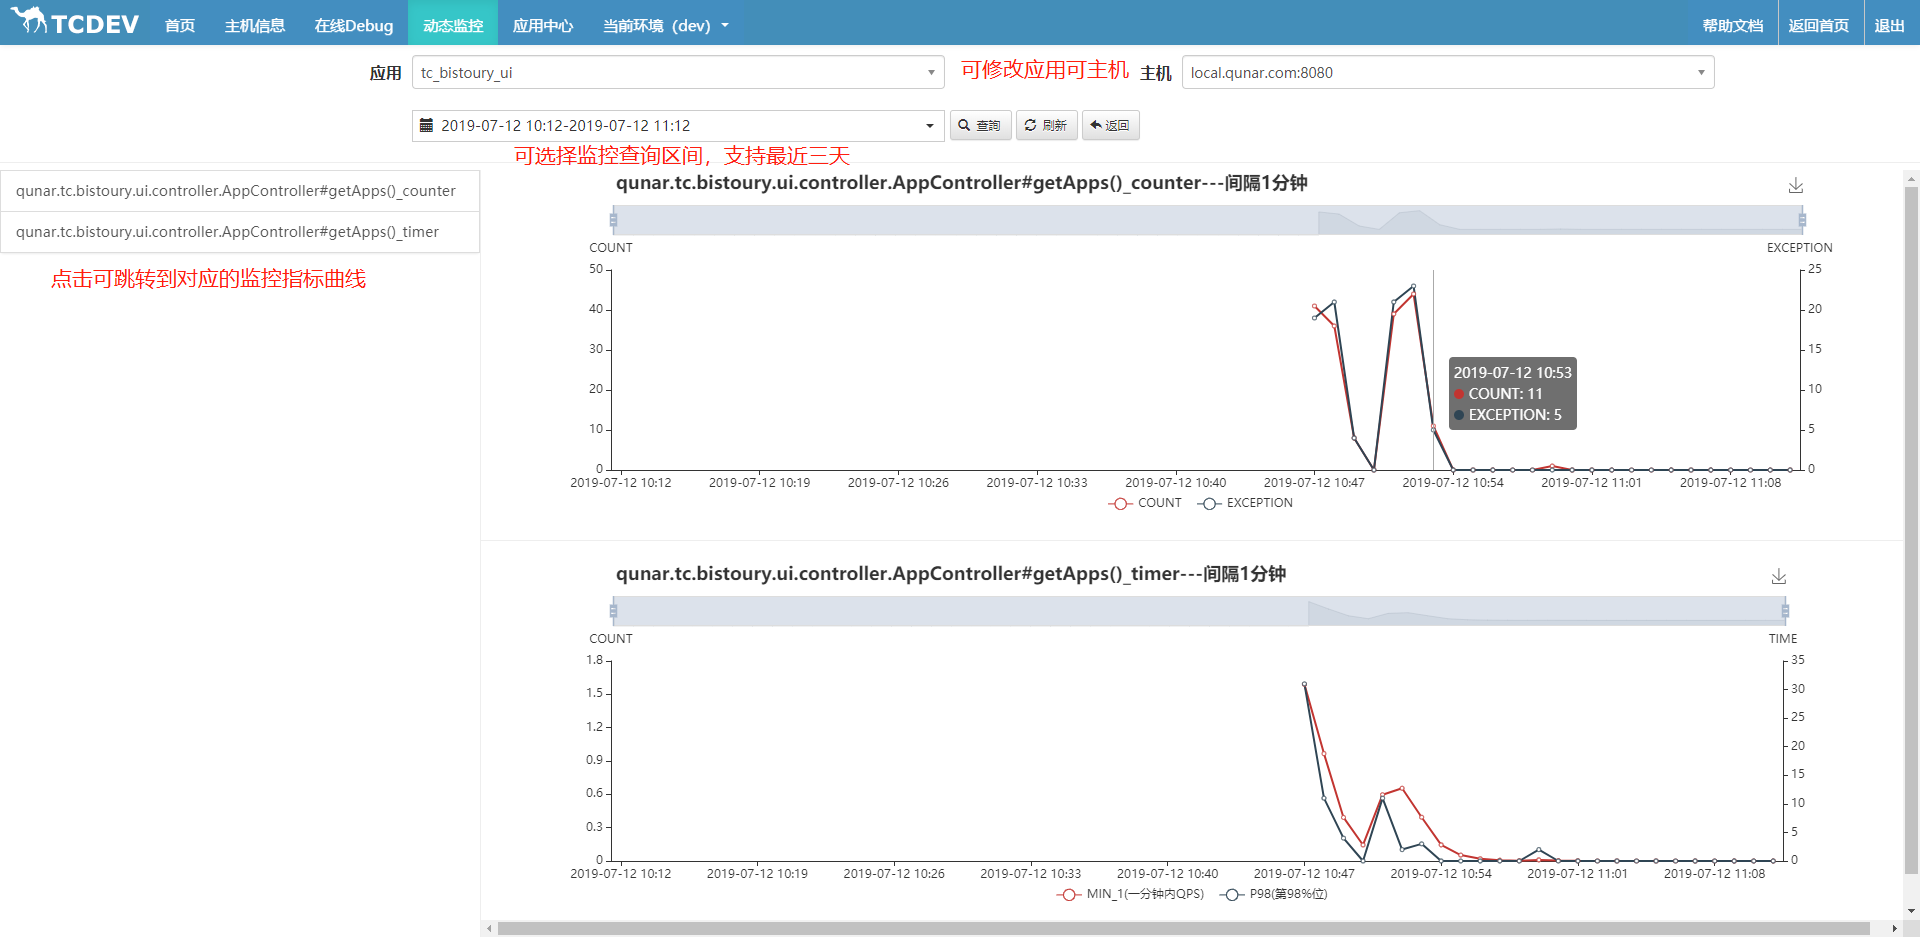Image resolution: width=1920 pixels, height=937 pixels.
Task: Open the 在线Debug nav item
Action: (354, 26)
